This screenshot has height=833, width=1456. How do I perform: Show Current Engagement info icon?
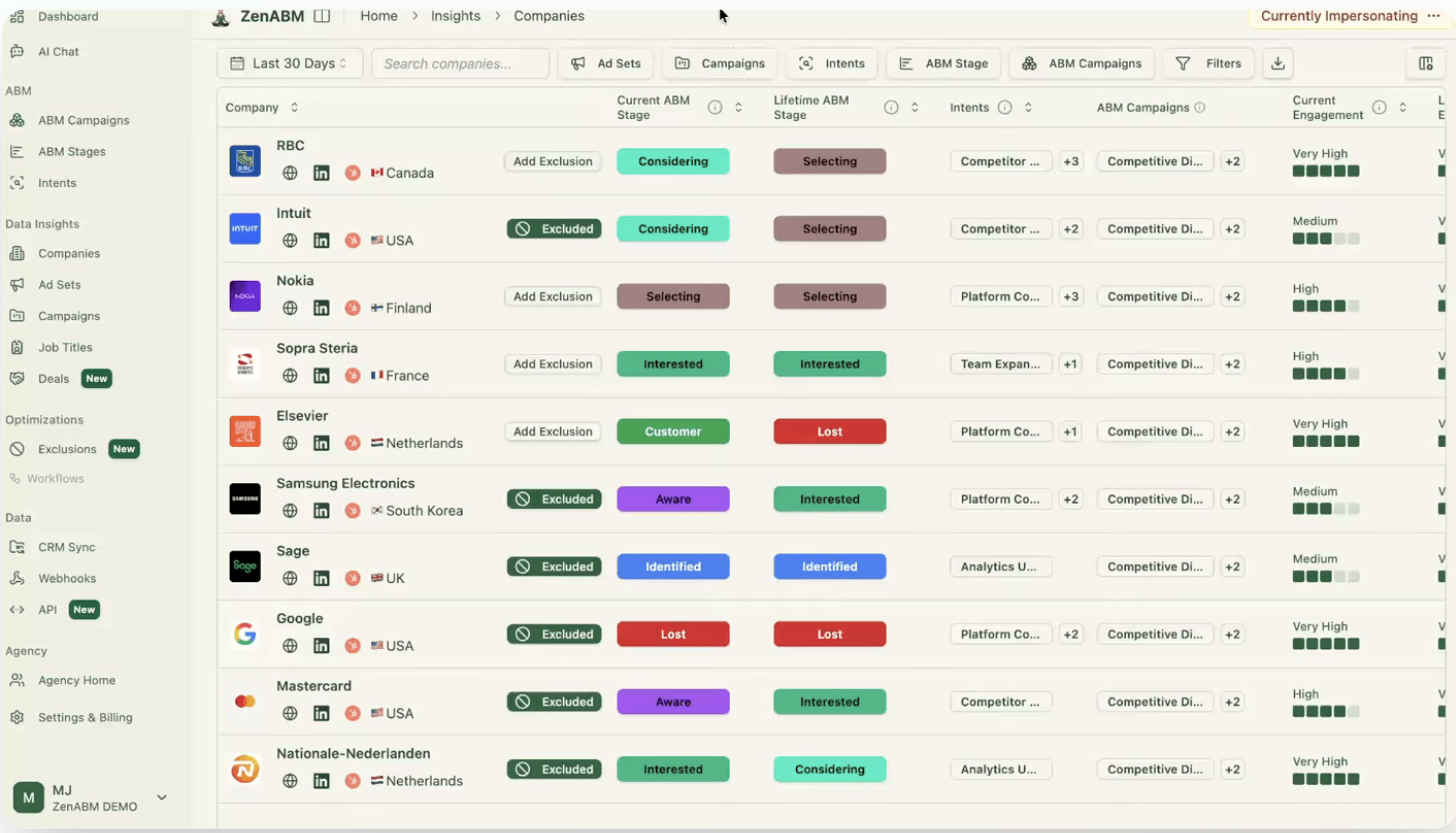[1379, 108]
